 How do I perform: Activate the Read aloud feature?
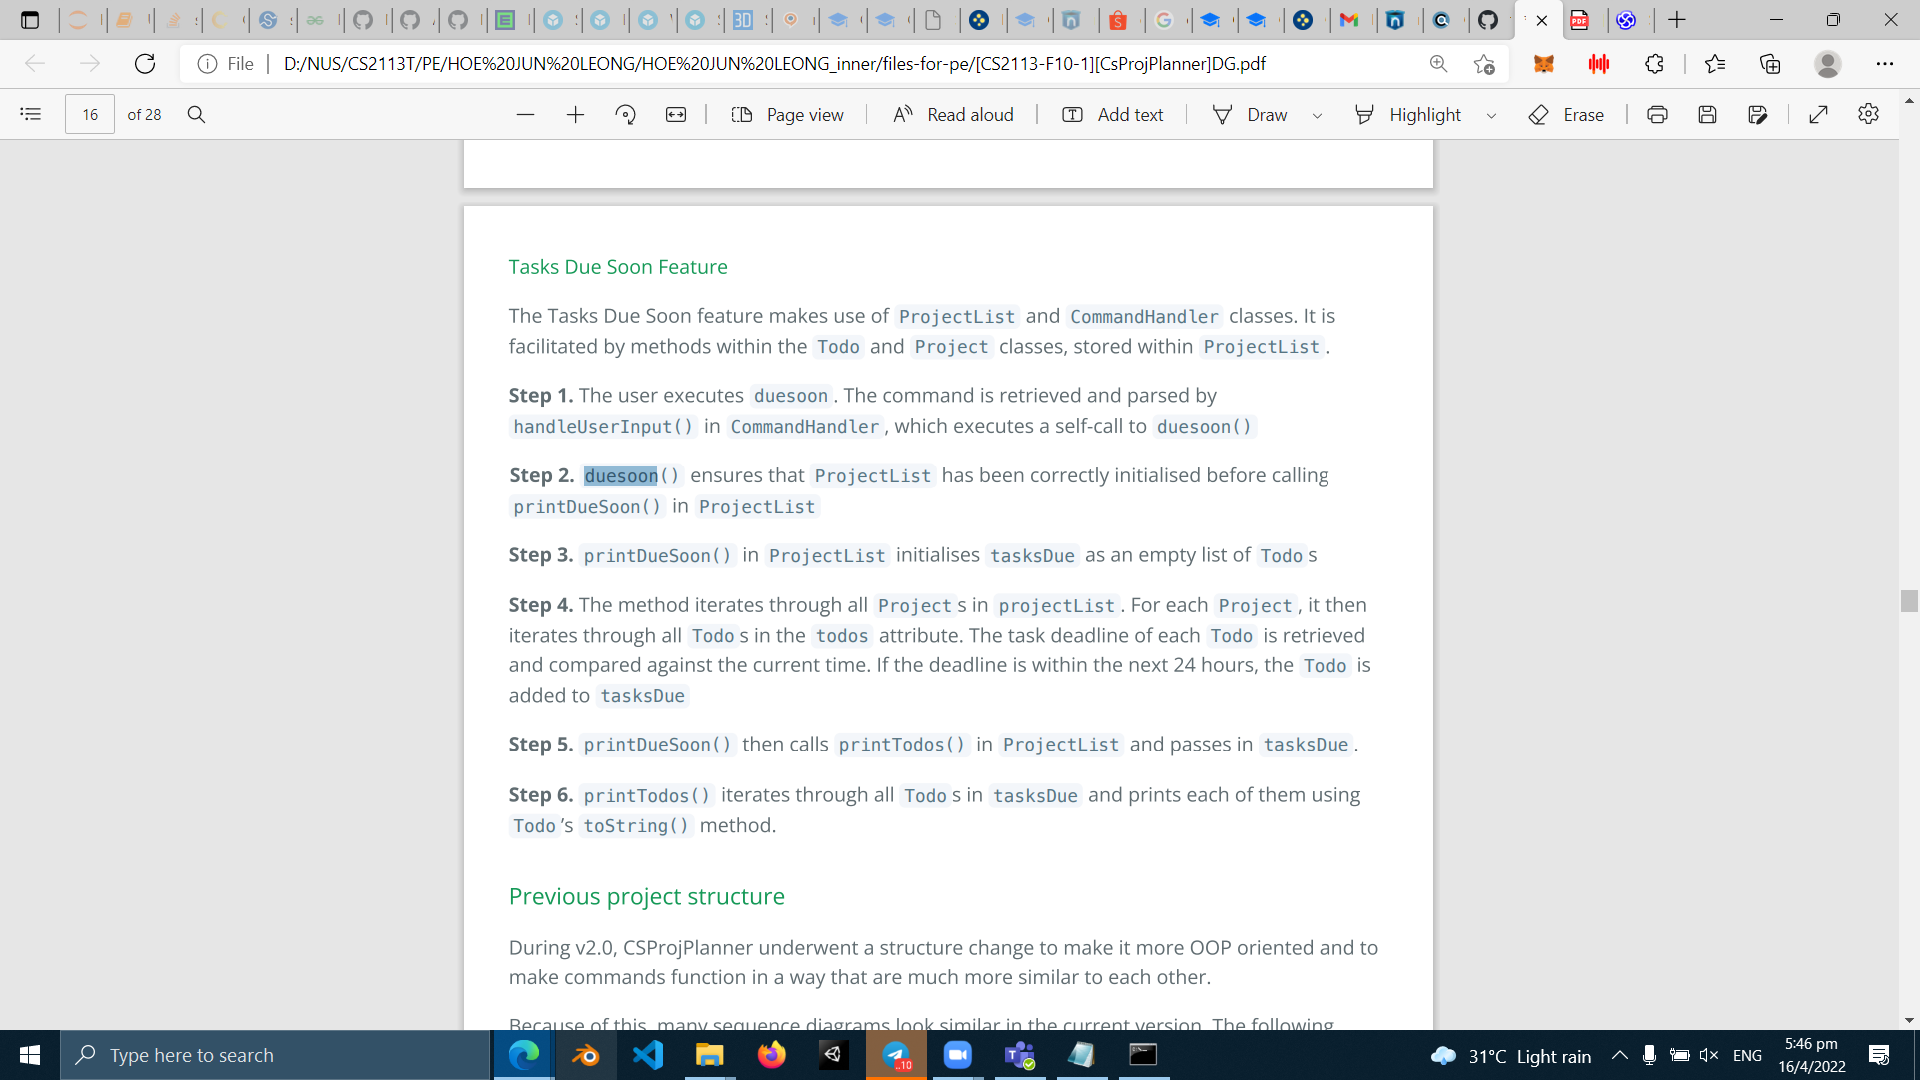953,115
